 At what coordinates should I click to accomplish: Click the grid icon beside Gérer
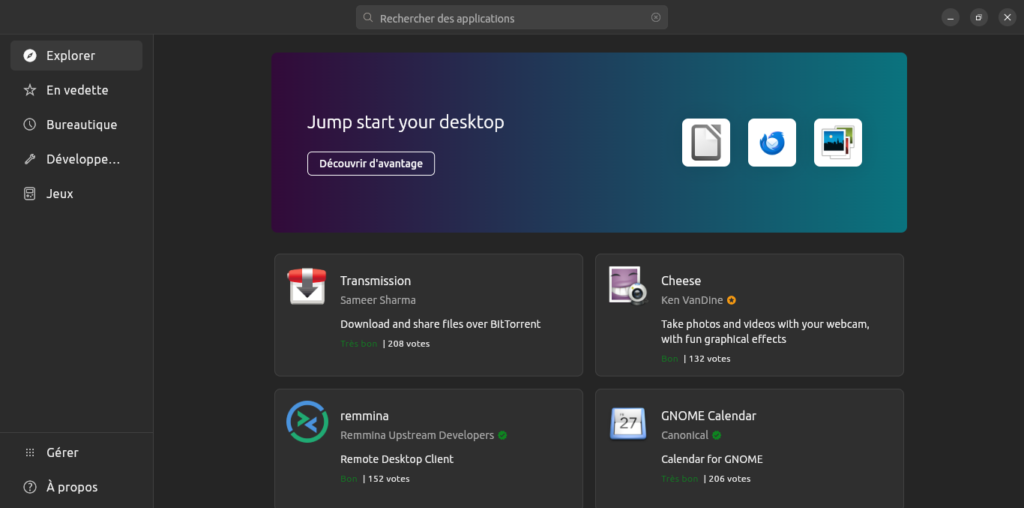coord(29,452)
